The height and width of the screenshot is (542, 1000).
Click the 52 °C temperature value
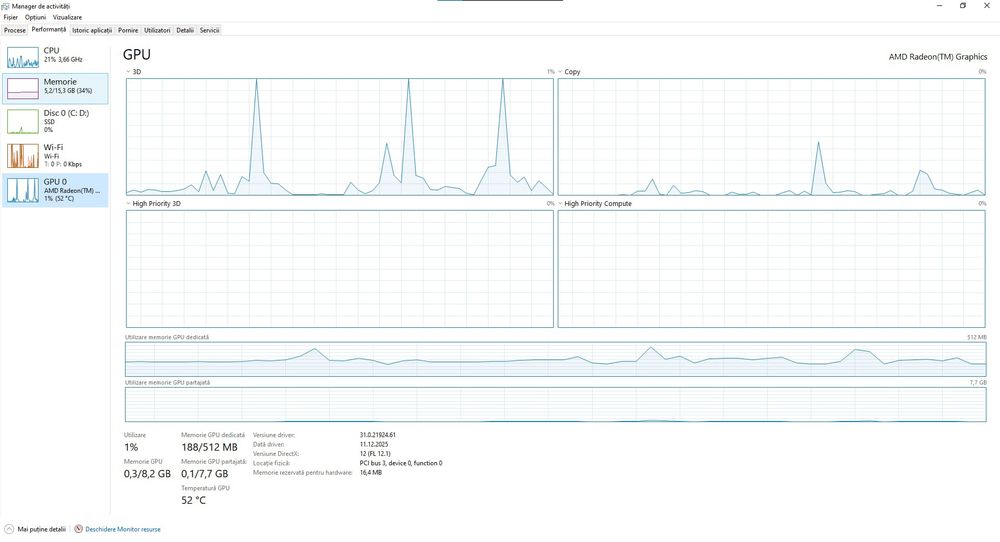193,501
